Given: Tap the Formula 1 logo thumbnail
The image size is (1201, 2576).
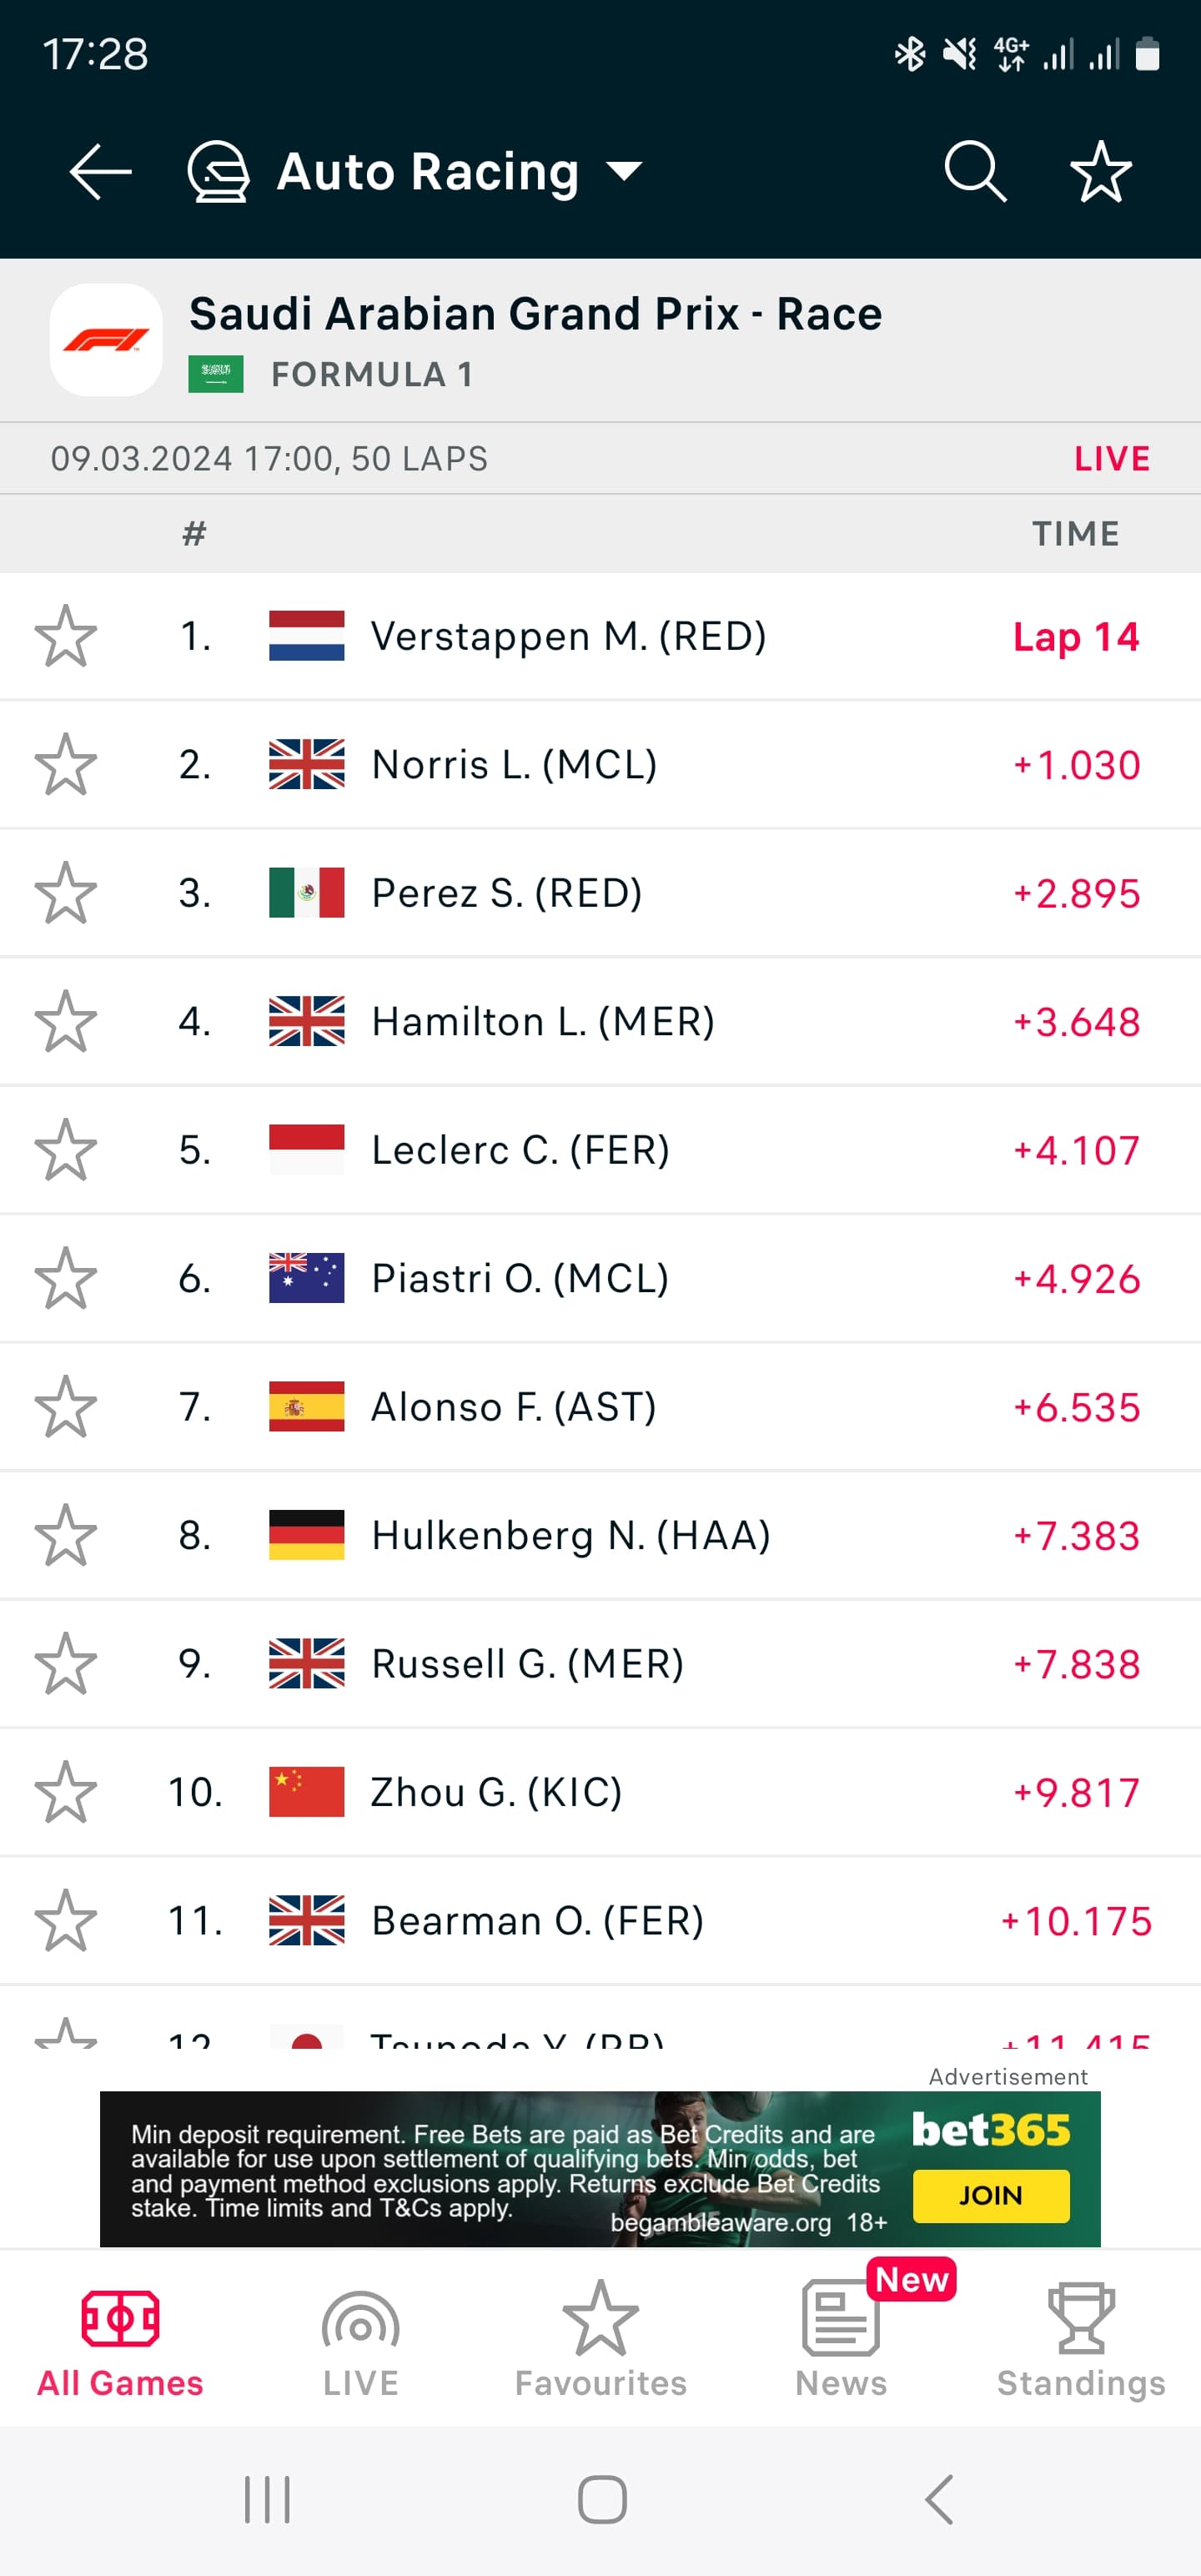Looking at the screenshot, I should (106, 340).
